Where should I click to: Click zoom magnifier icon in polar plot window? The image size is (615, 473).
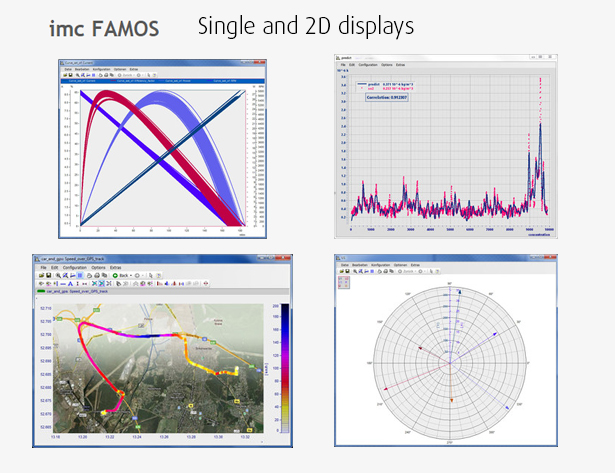(x=355, y=271)
